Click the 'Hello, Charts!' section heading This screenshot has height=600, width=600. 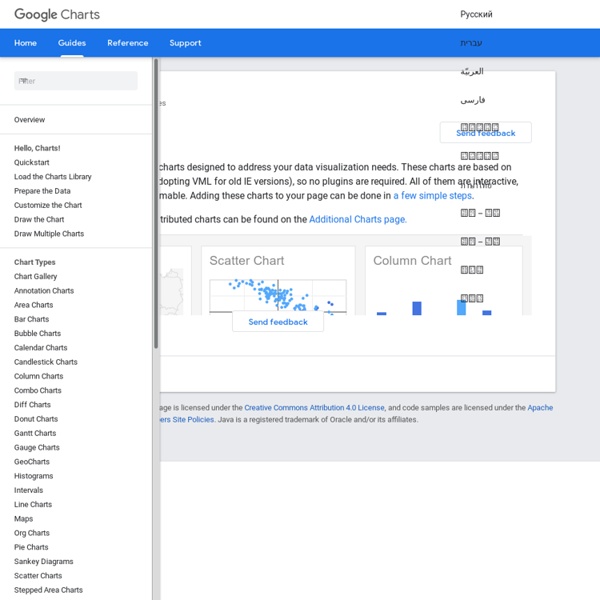(37, 148)
